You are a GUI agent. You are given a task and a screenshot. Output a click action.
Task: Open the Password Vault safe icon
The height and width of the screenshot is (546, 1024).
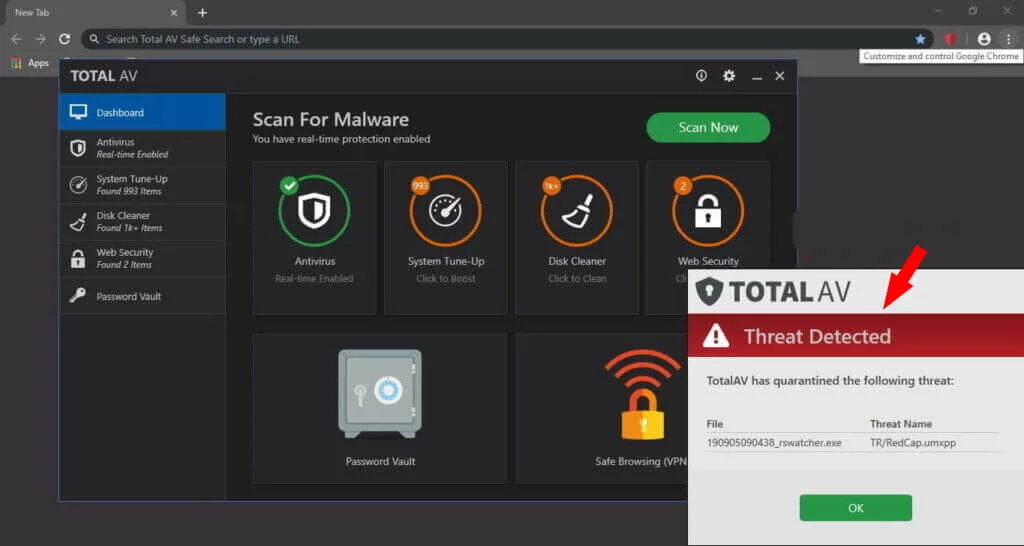(380, 394)
